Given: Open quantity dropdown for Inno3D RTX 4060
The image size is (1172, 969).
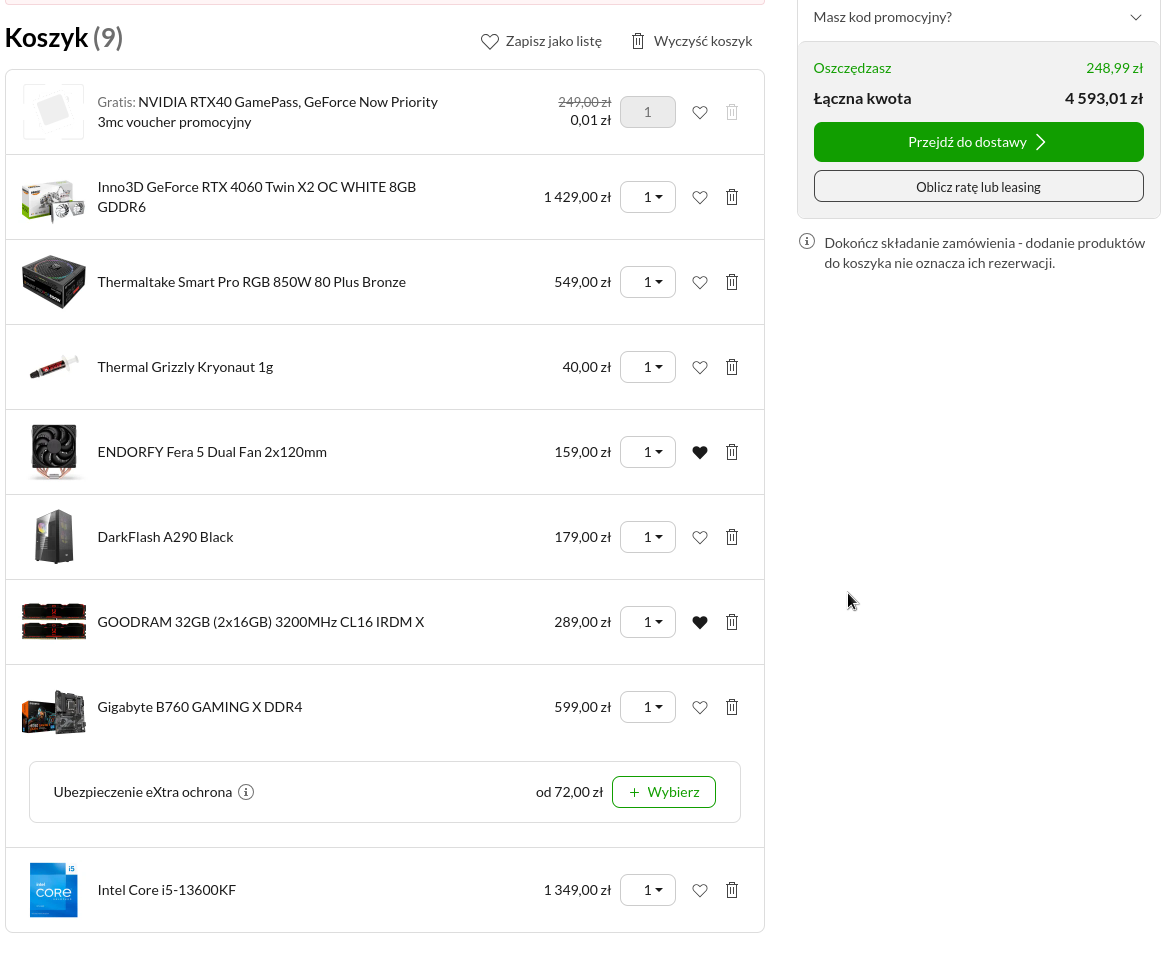Looking at the screenshot, I should coord(648,197).
